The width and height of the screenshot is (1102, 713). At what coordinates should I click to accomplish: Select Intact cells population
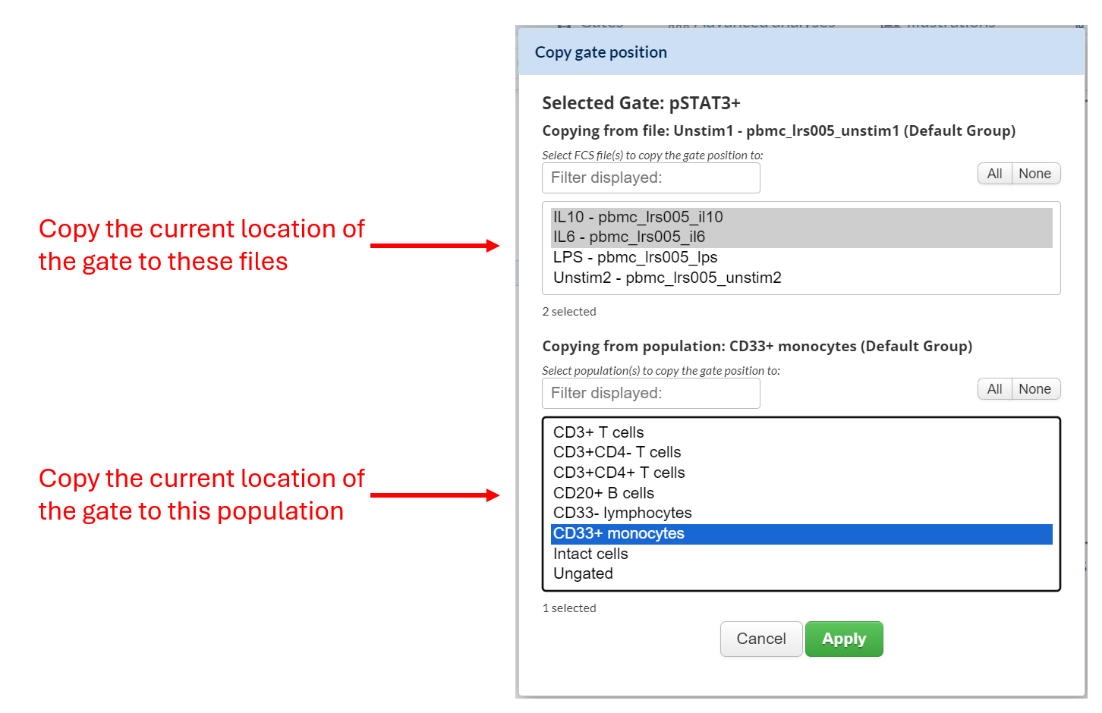[x=590, y=554]
